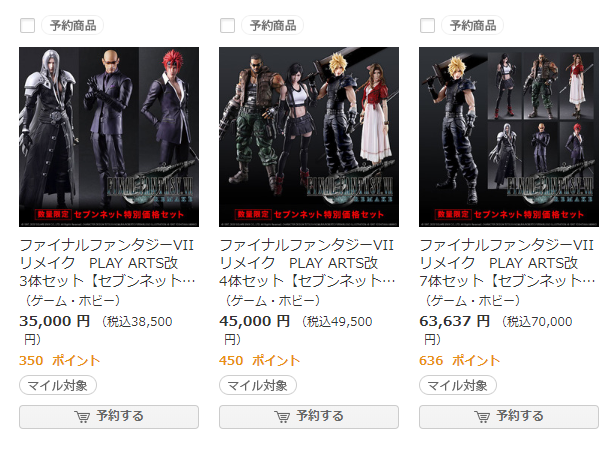Click 予約する button under the 45,000 円 item
Screen dimensions: 614x449
click(309, 417)
